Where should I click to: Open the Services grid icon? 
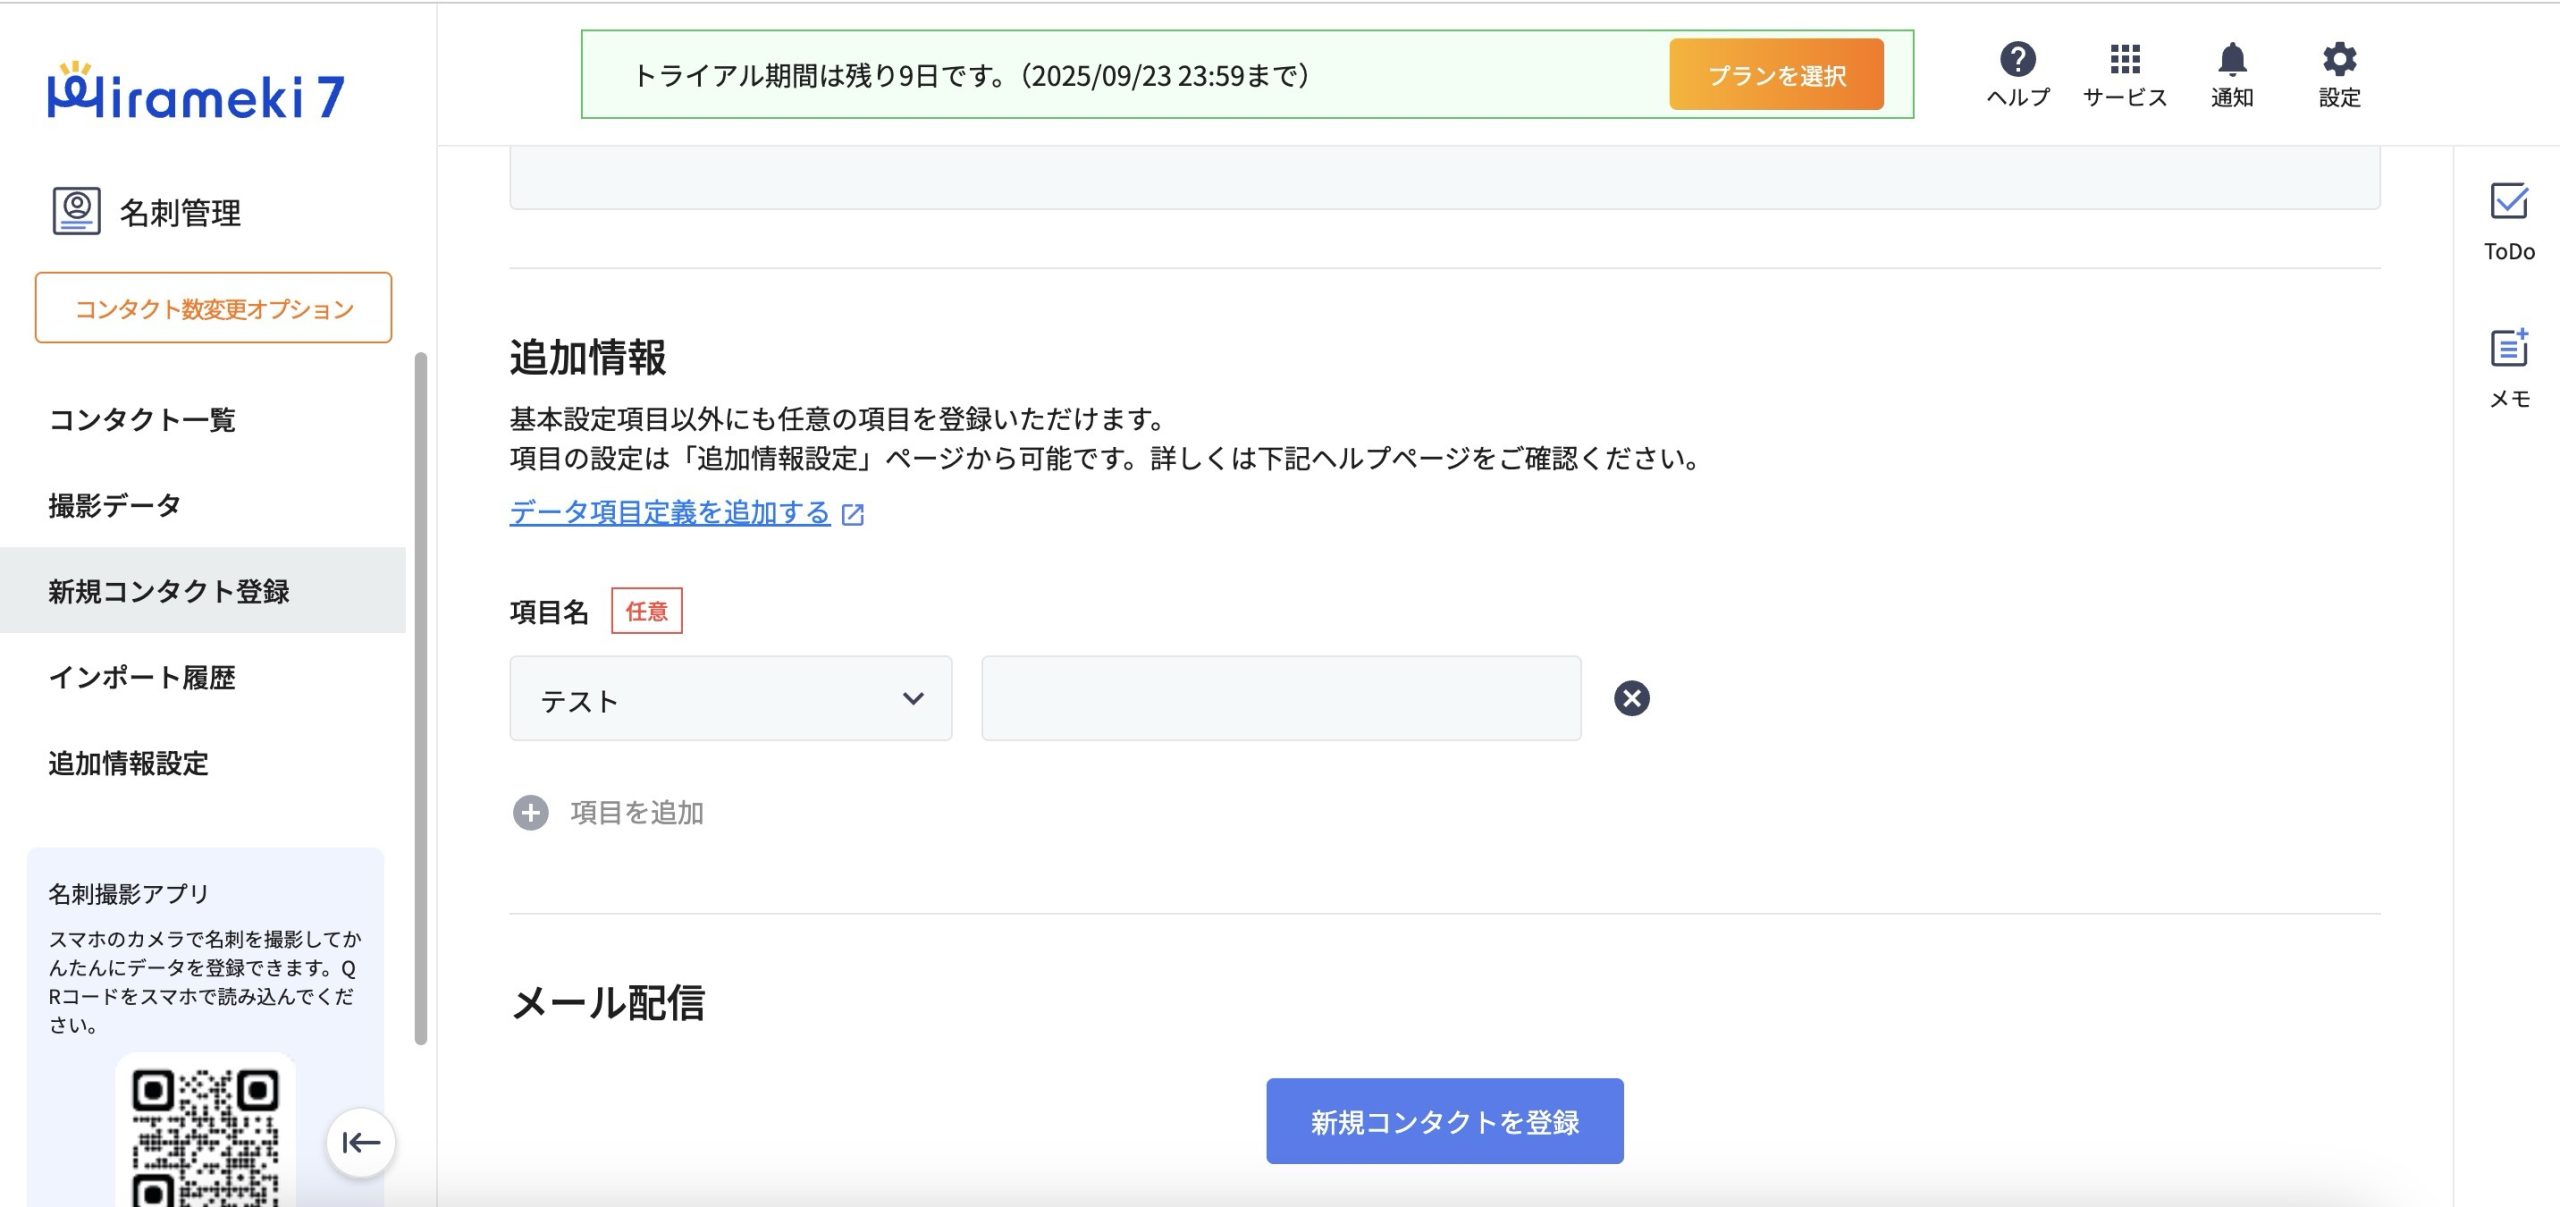(x=2124, y=60)
